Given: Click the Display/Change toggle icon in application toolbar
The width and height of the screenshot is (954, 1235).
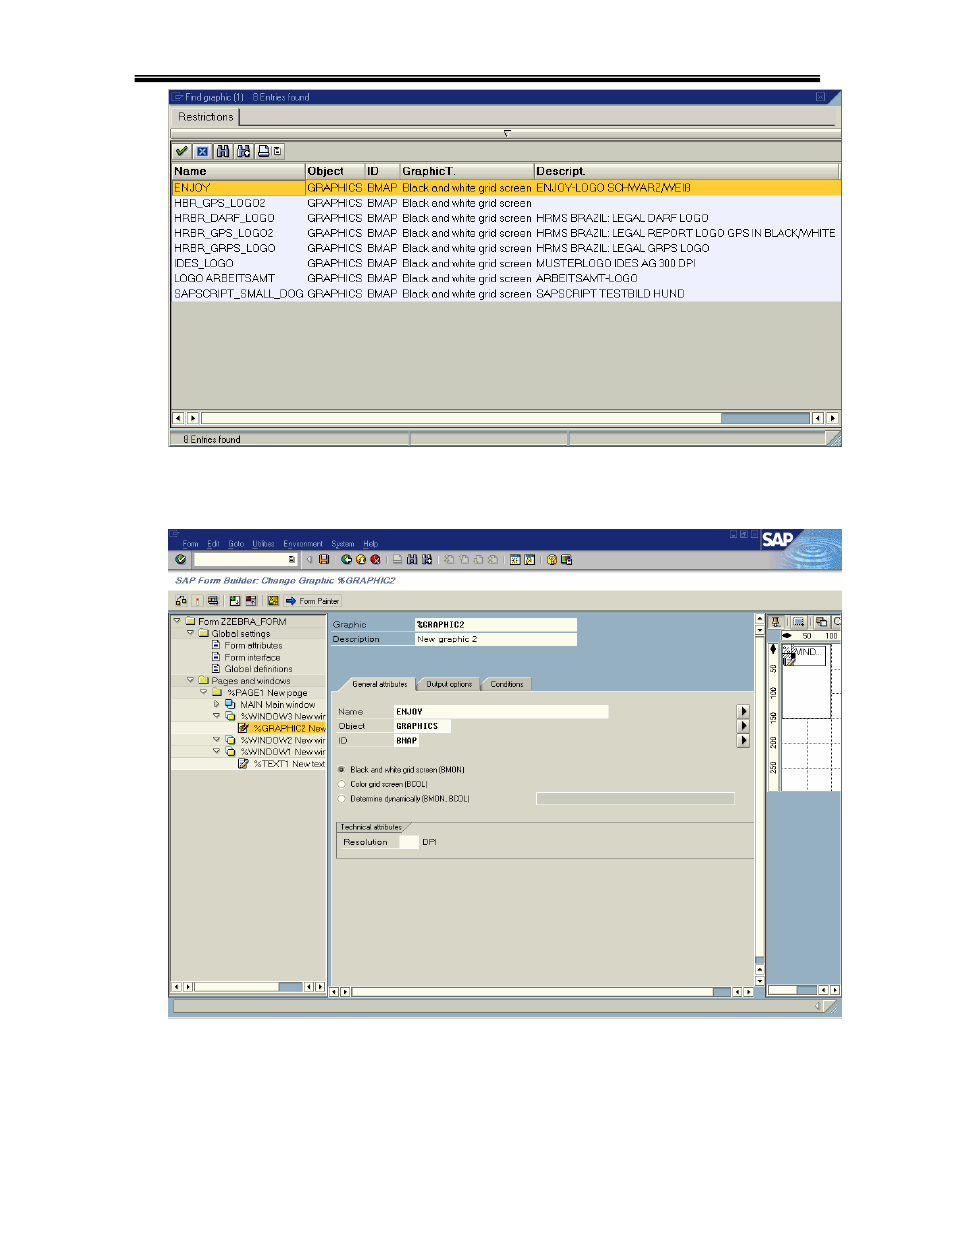Looking at the screenshot, I should pyautogui.click(x=181, y=601).
